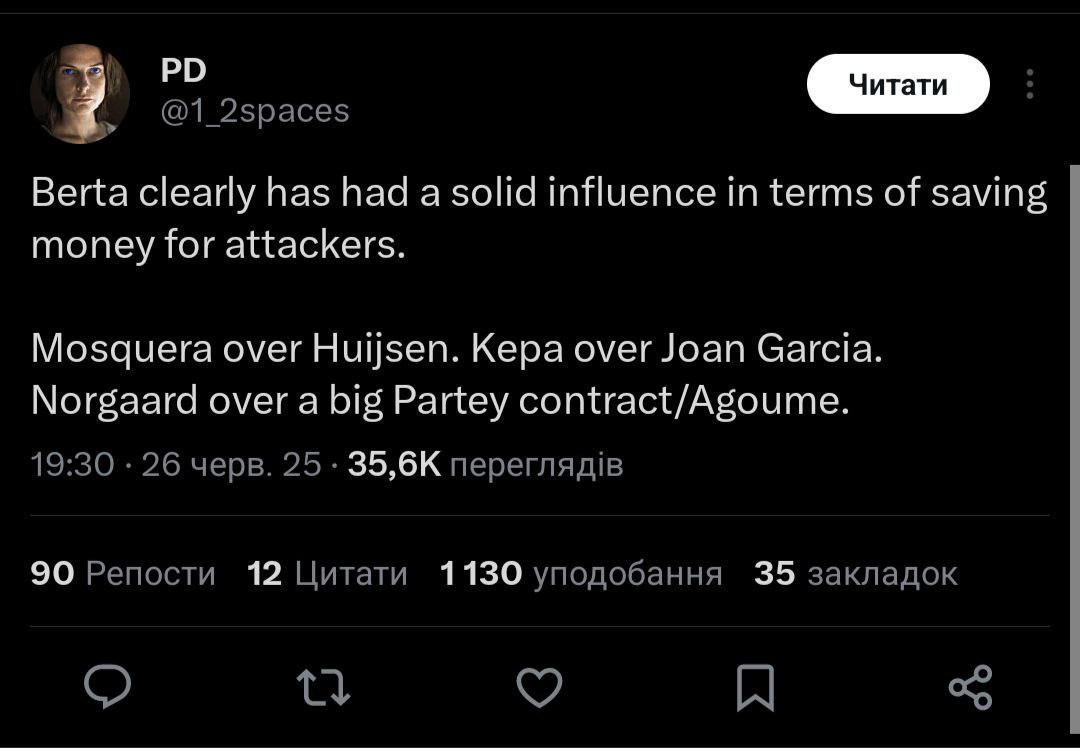See who gave 1 130 уподобання

pyautogui.click(x=581, y=573)
